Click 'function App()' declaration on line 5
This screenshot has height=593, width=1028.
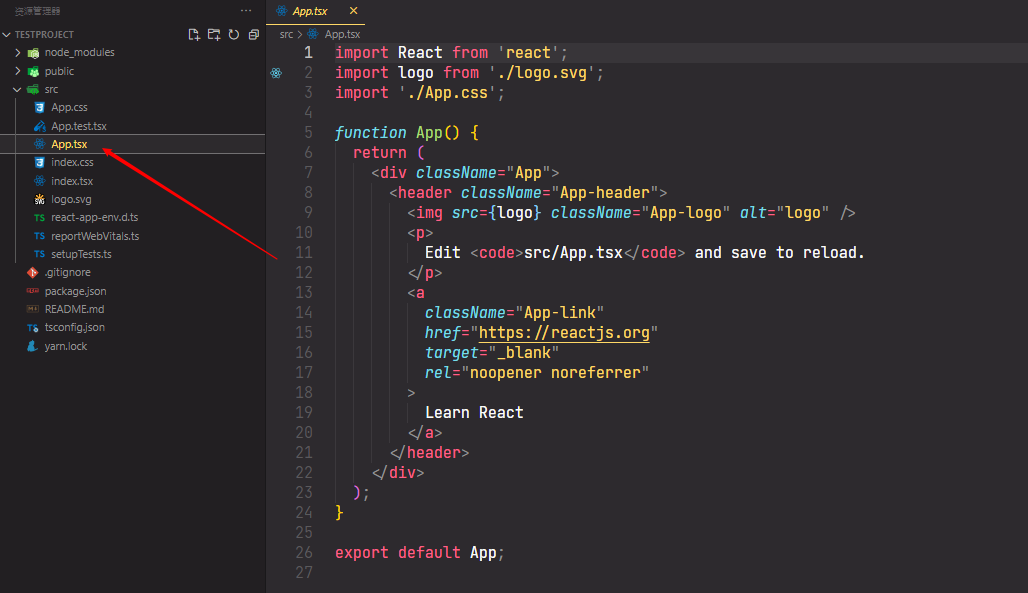(397, 133)
